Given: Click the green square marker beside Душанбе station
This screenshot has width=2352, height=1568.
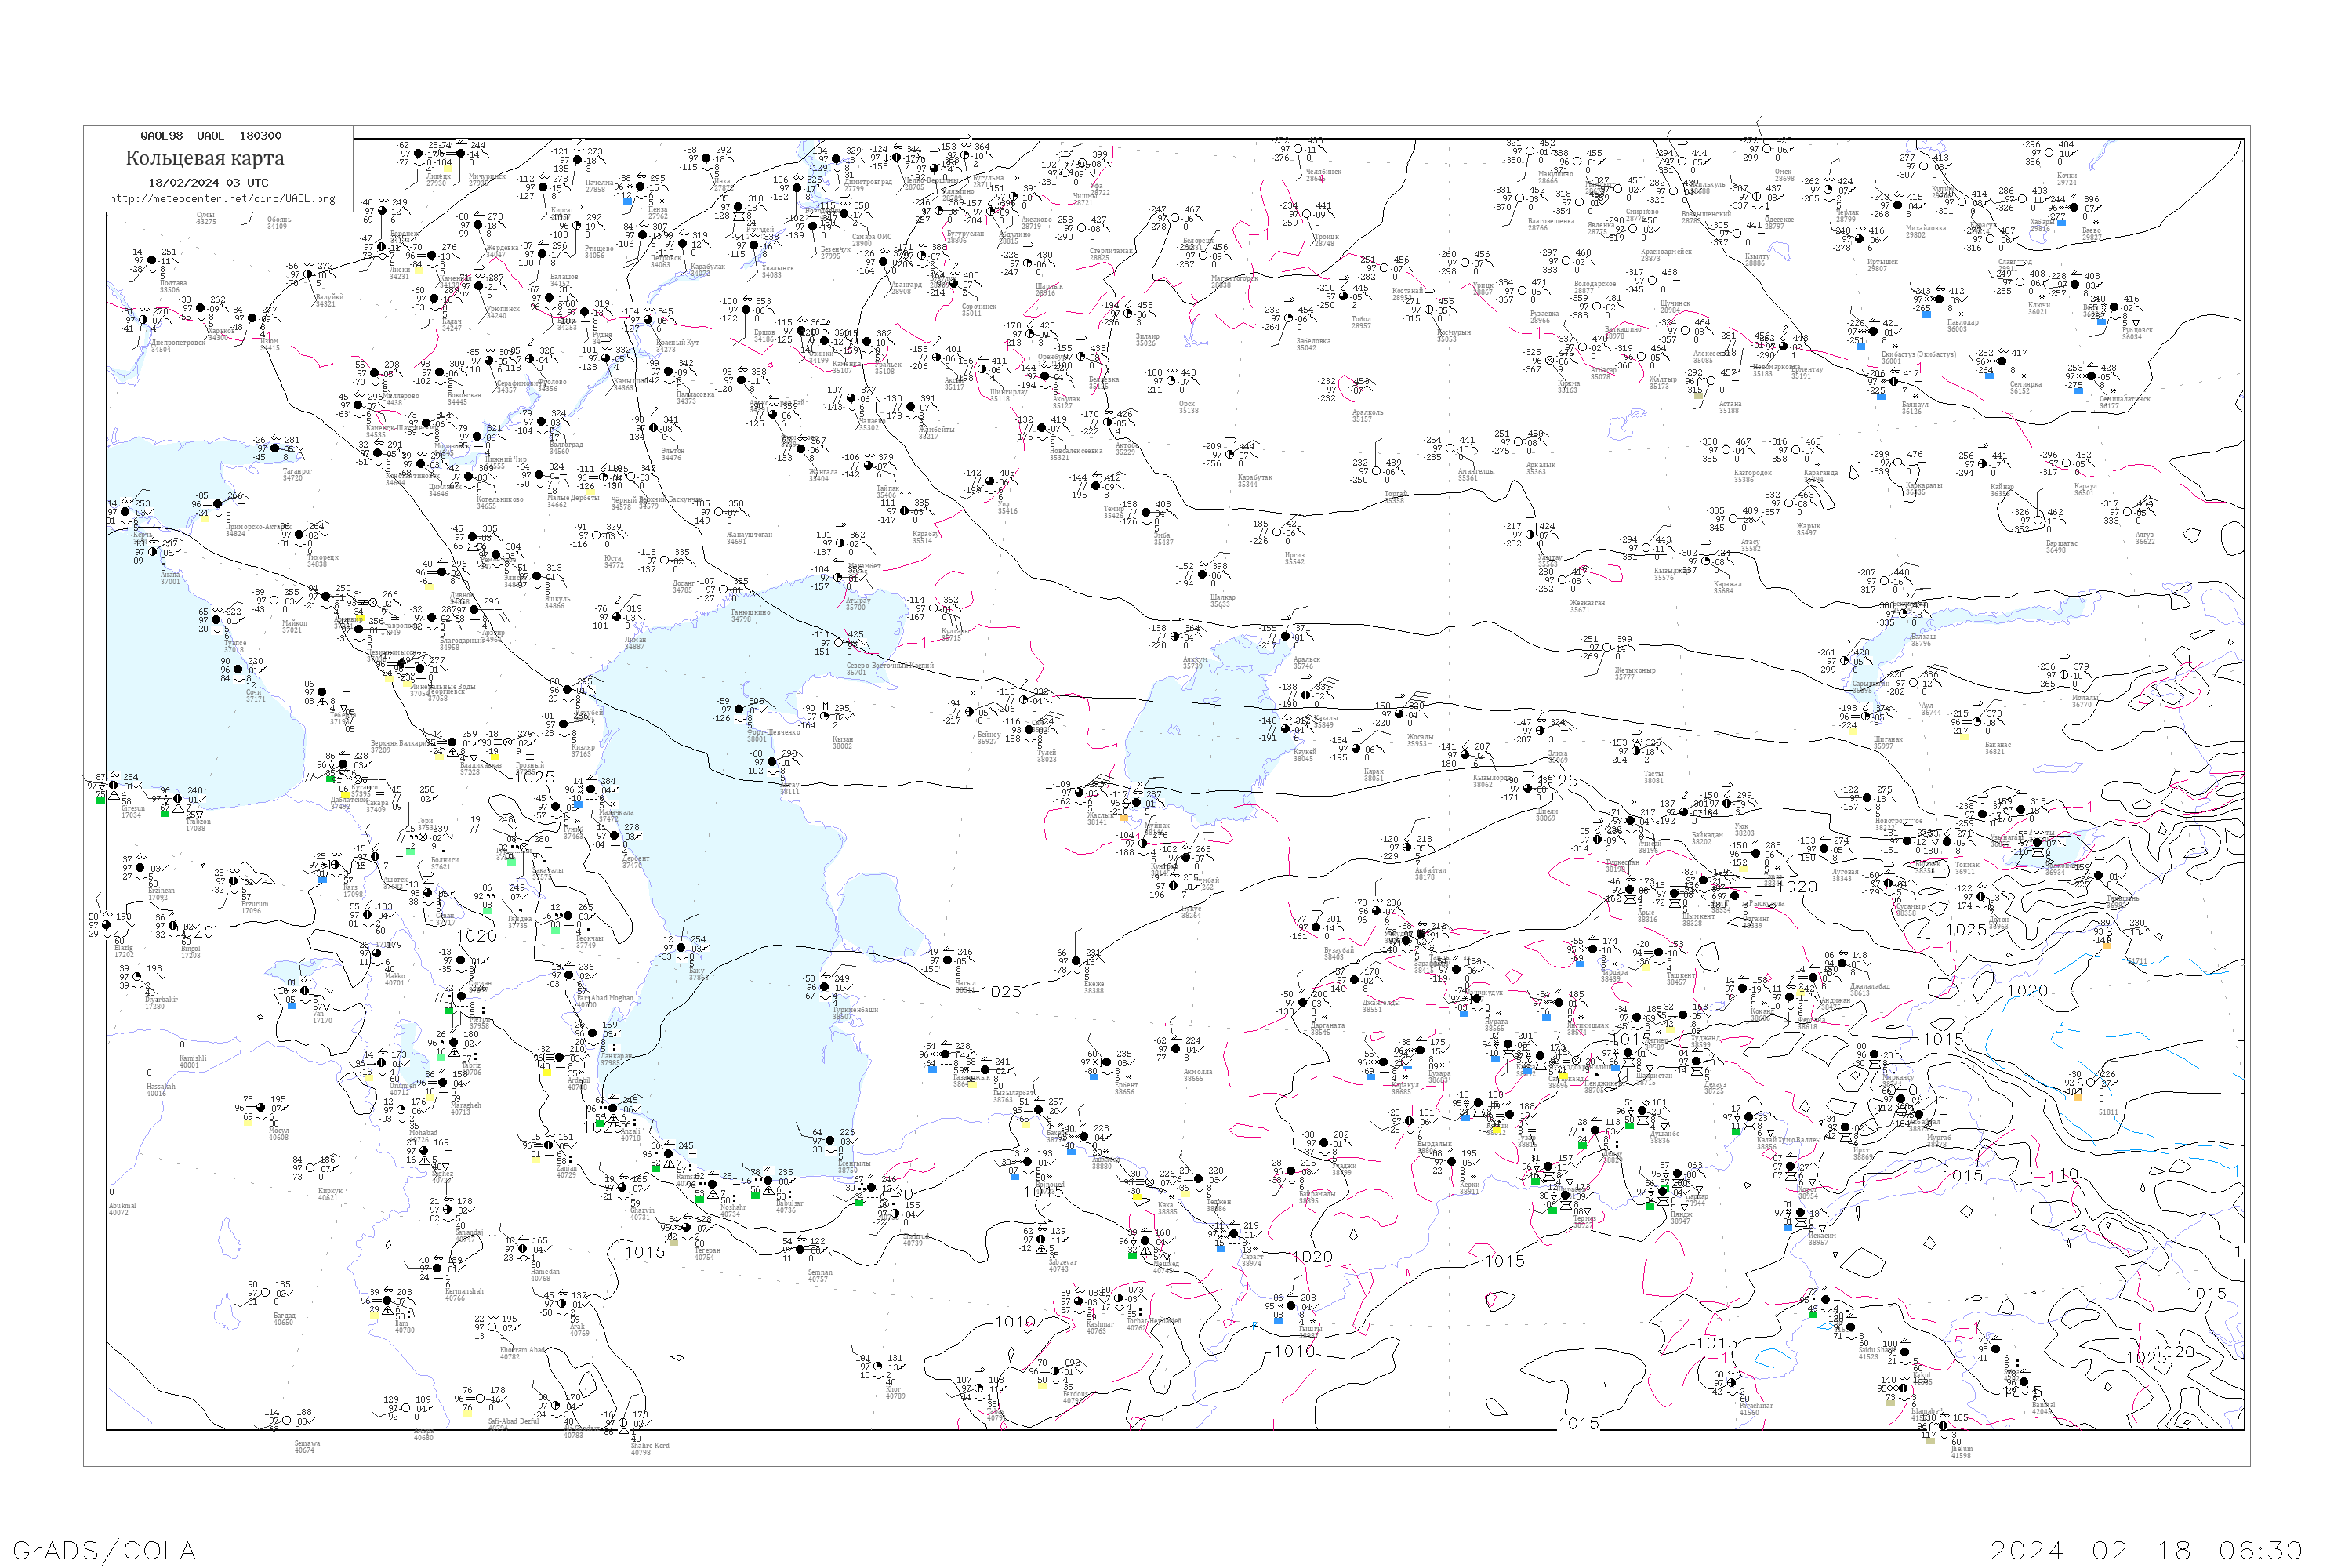Looking at the screenshot, I should click(1629, 1126).
